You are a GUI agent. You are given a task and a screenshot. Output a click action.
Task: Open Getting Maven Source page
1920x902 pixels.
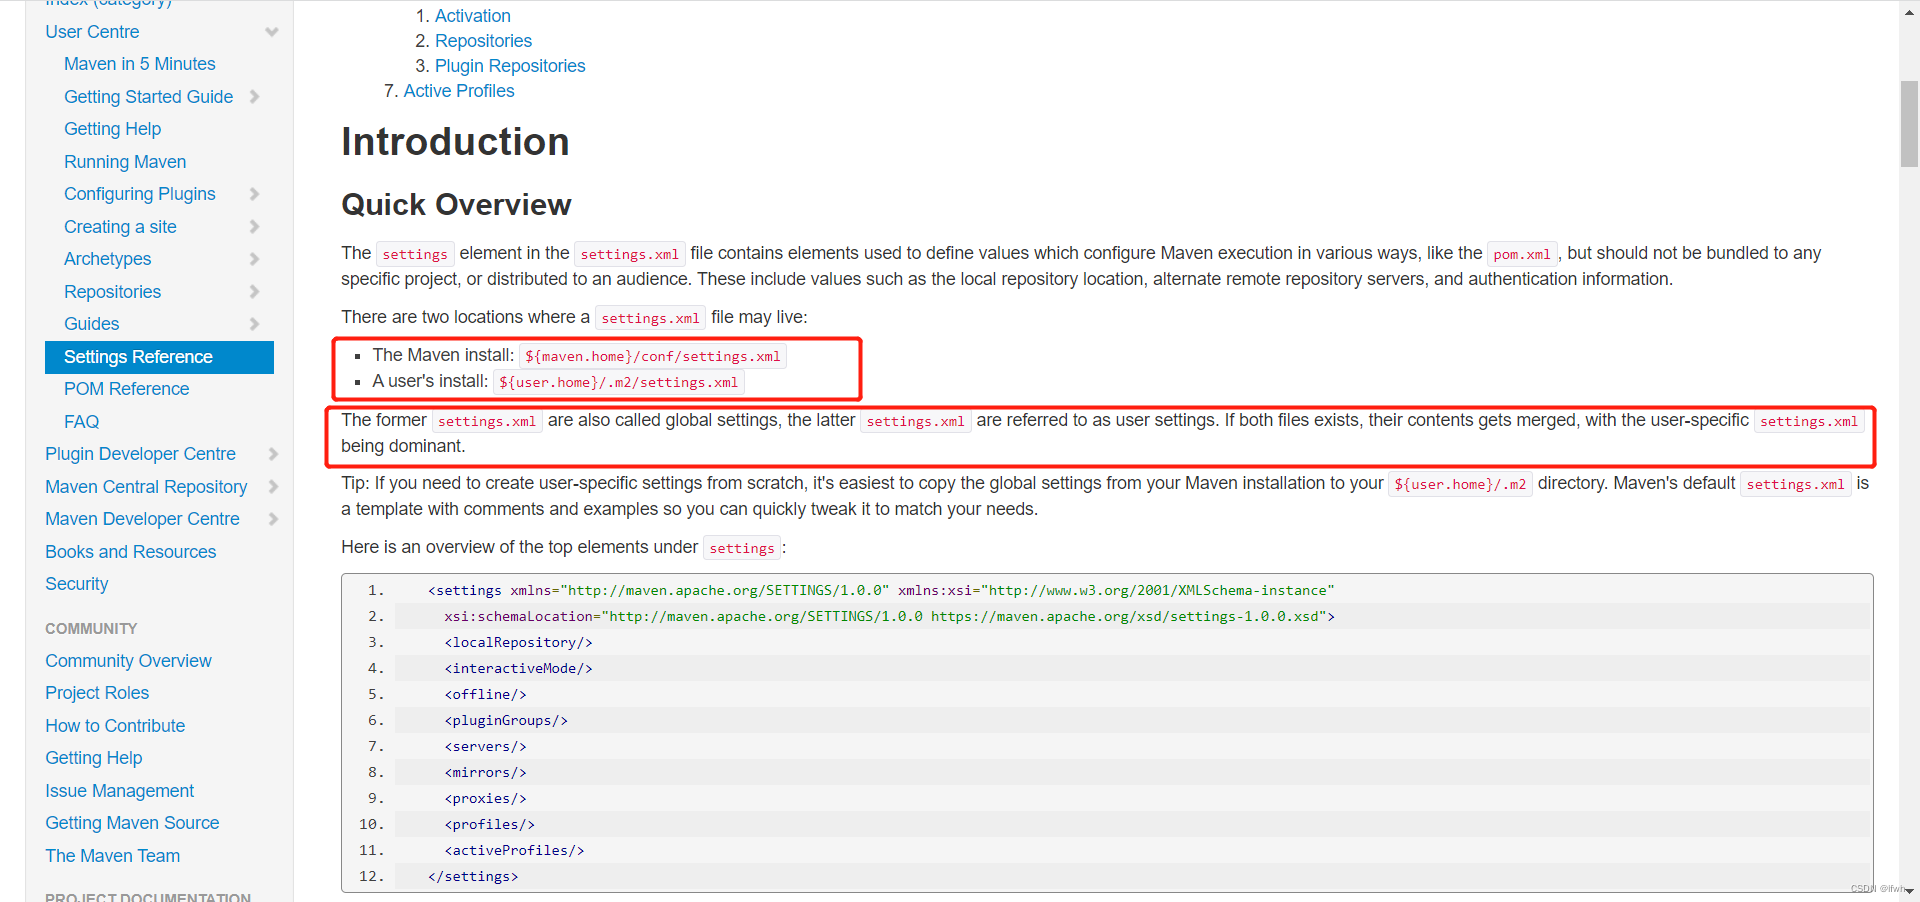point(132,823)
